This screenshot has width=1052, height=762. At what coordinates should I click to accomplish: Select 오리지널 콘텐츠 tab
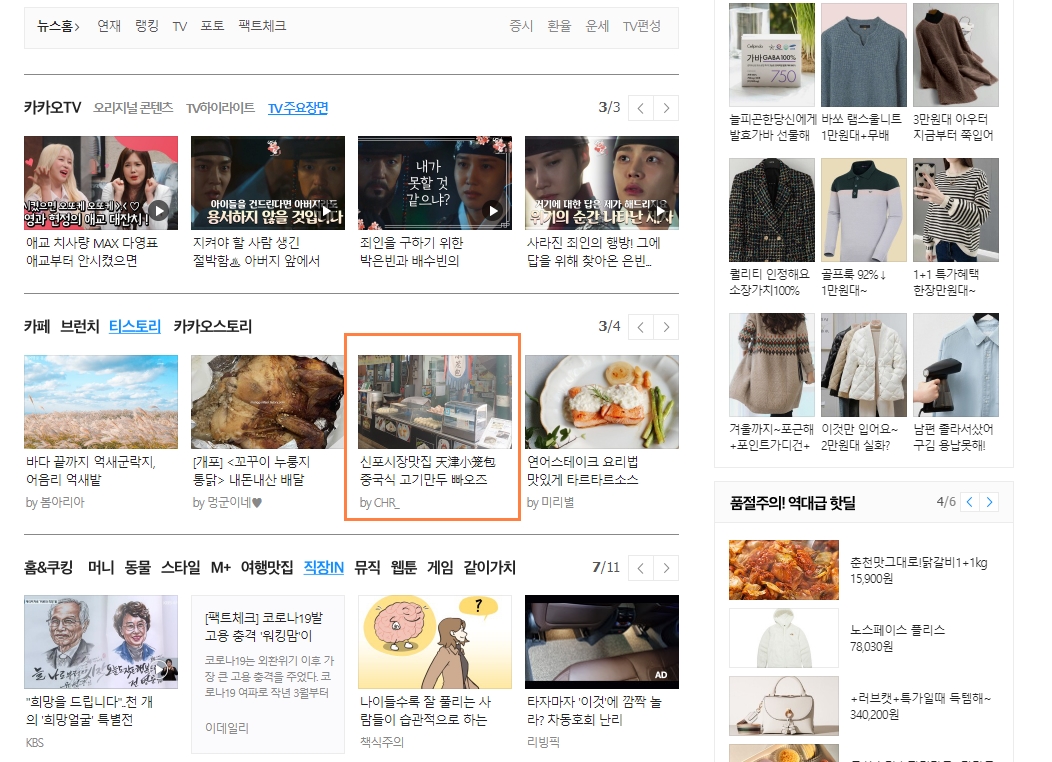tap(134, 107)
